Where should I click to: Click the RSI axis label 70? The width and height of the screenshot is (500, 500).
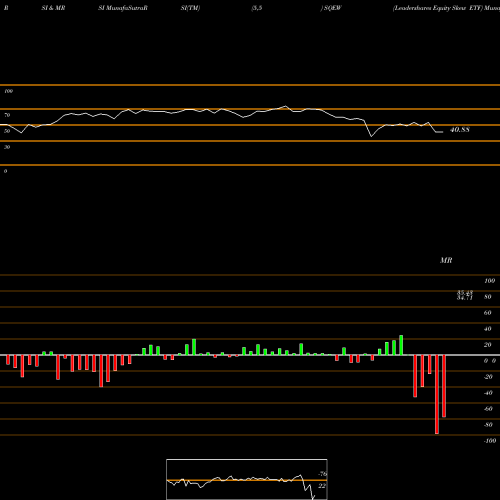[x=7, y=115]
